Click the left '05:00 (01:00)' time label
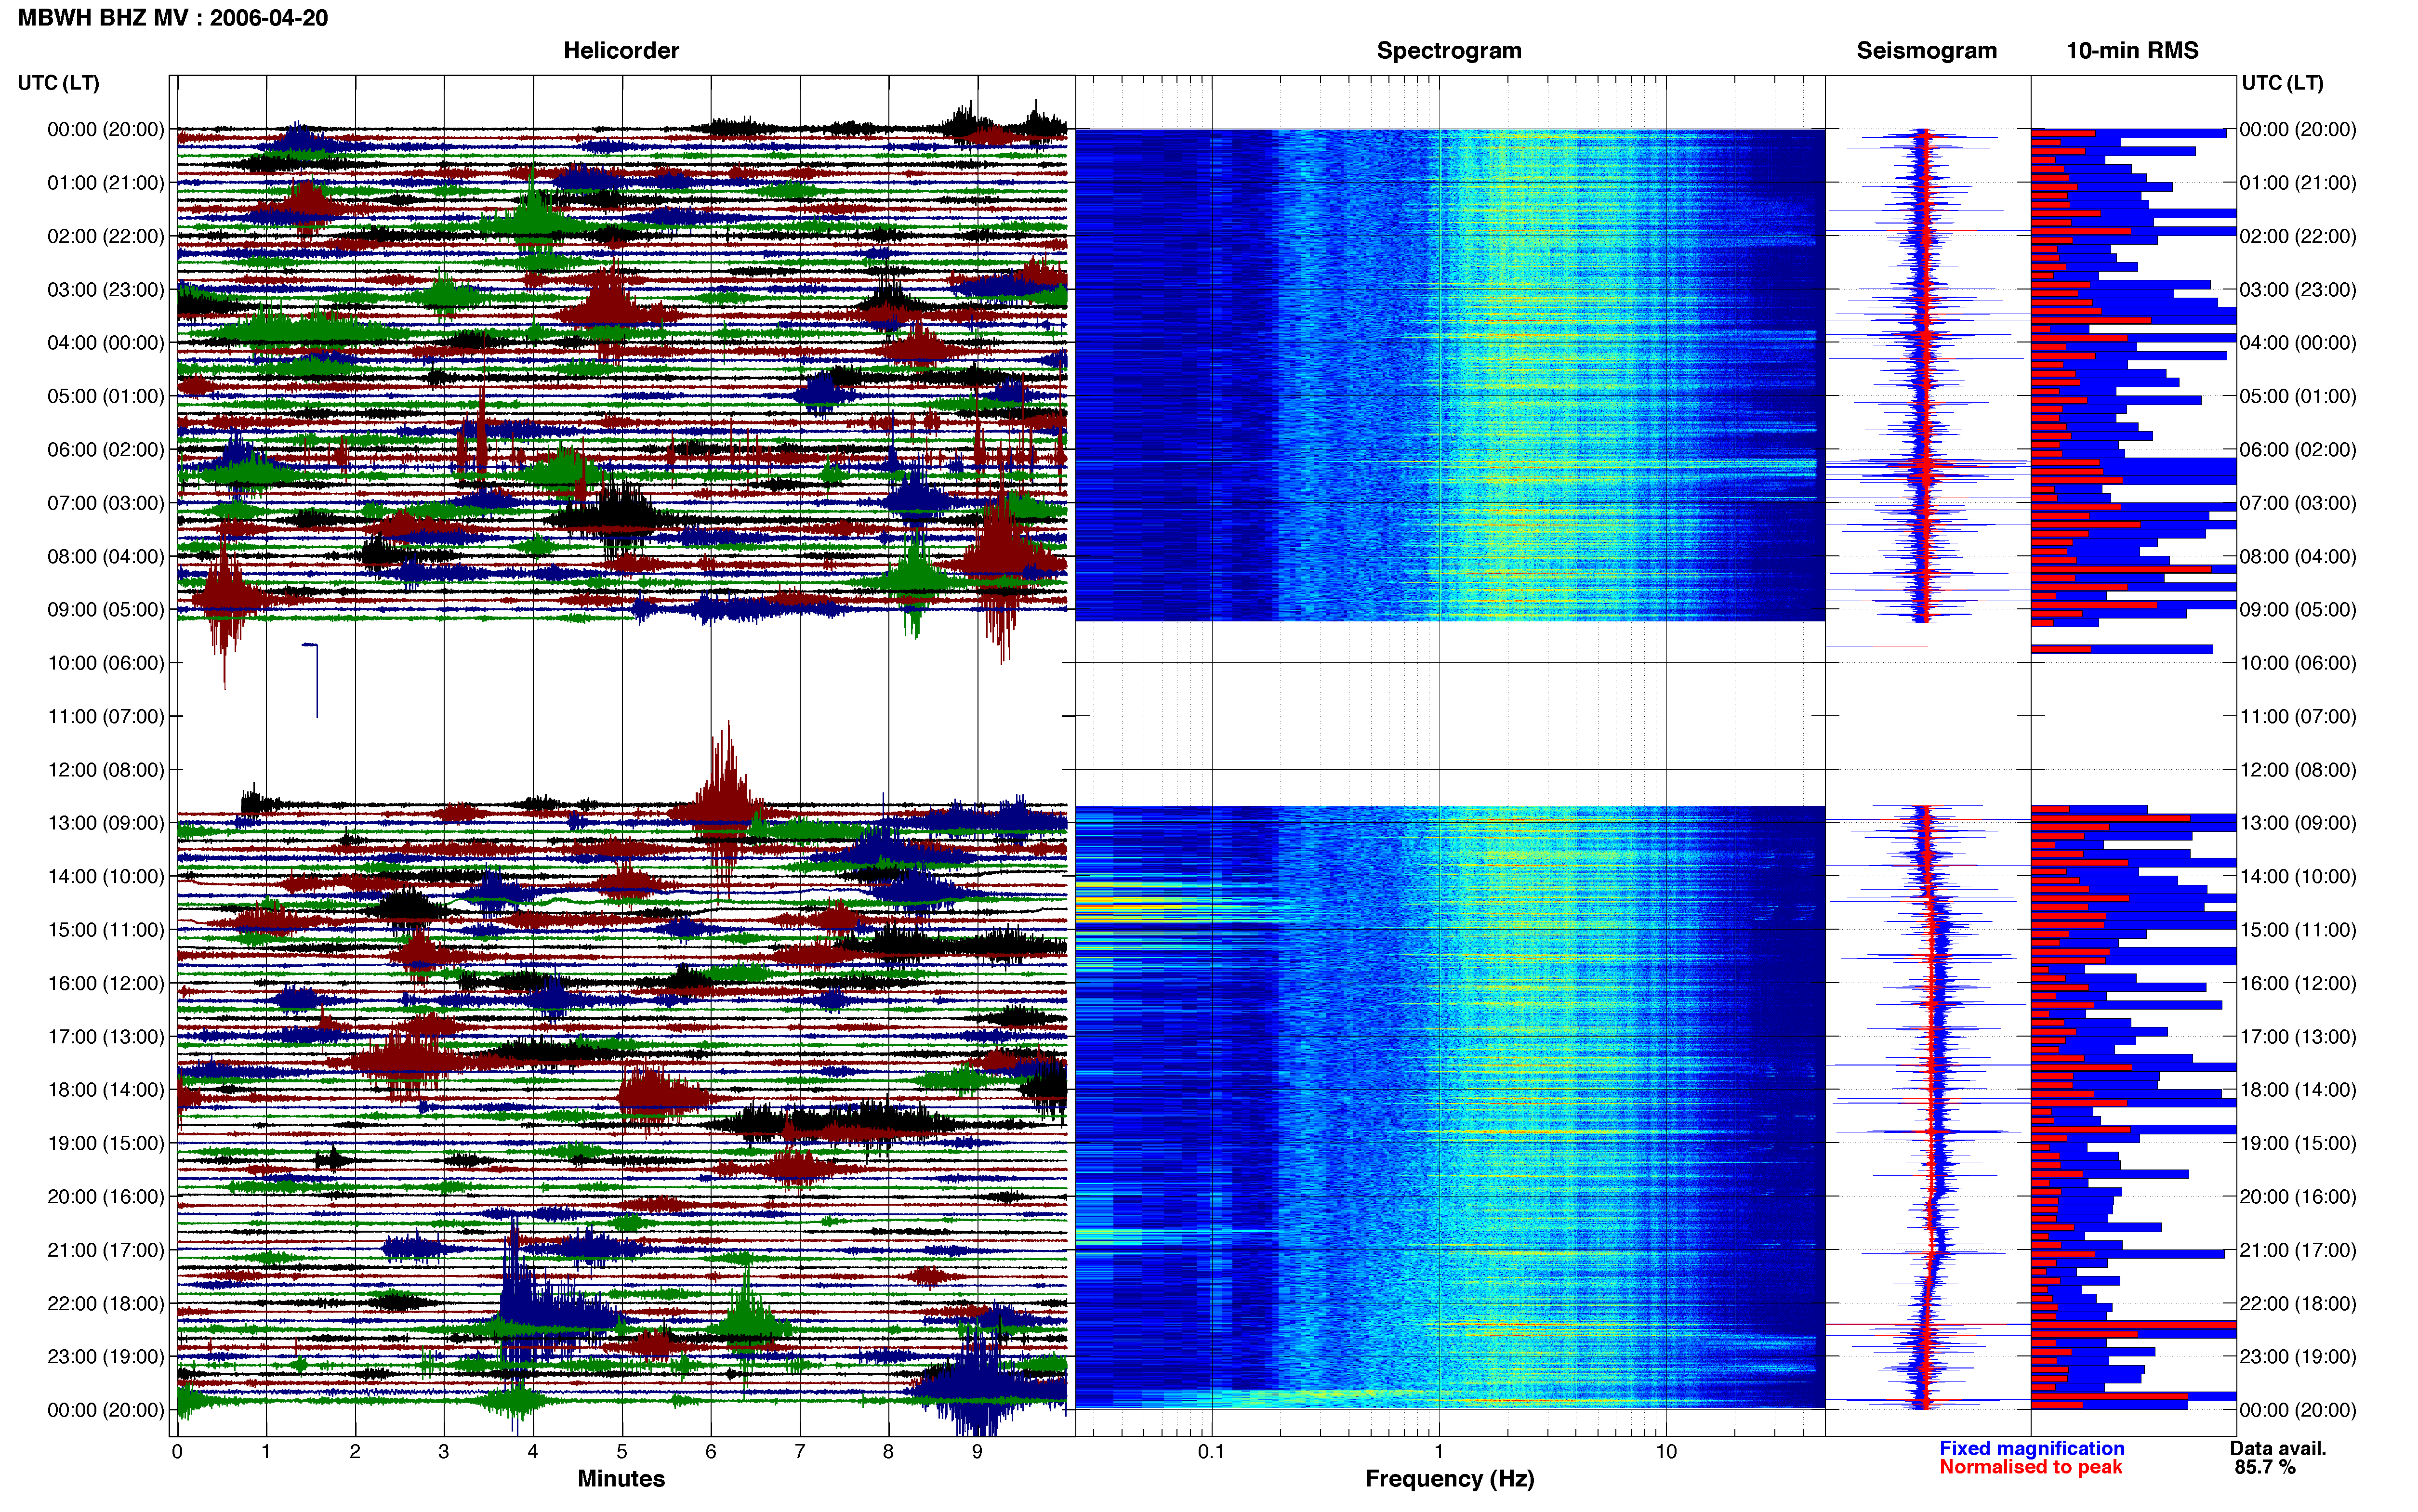 (106, 396)
